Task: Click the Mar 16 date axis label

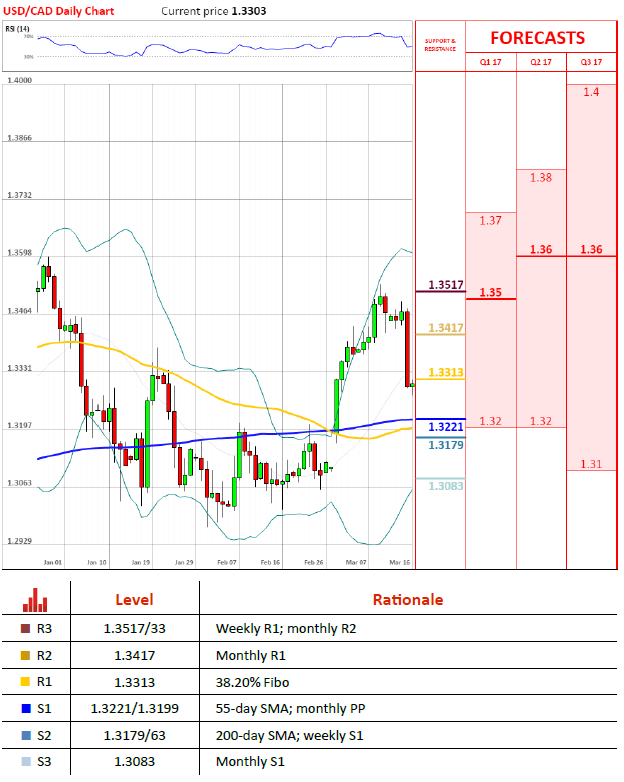Action: tap(400, 562)
